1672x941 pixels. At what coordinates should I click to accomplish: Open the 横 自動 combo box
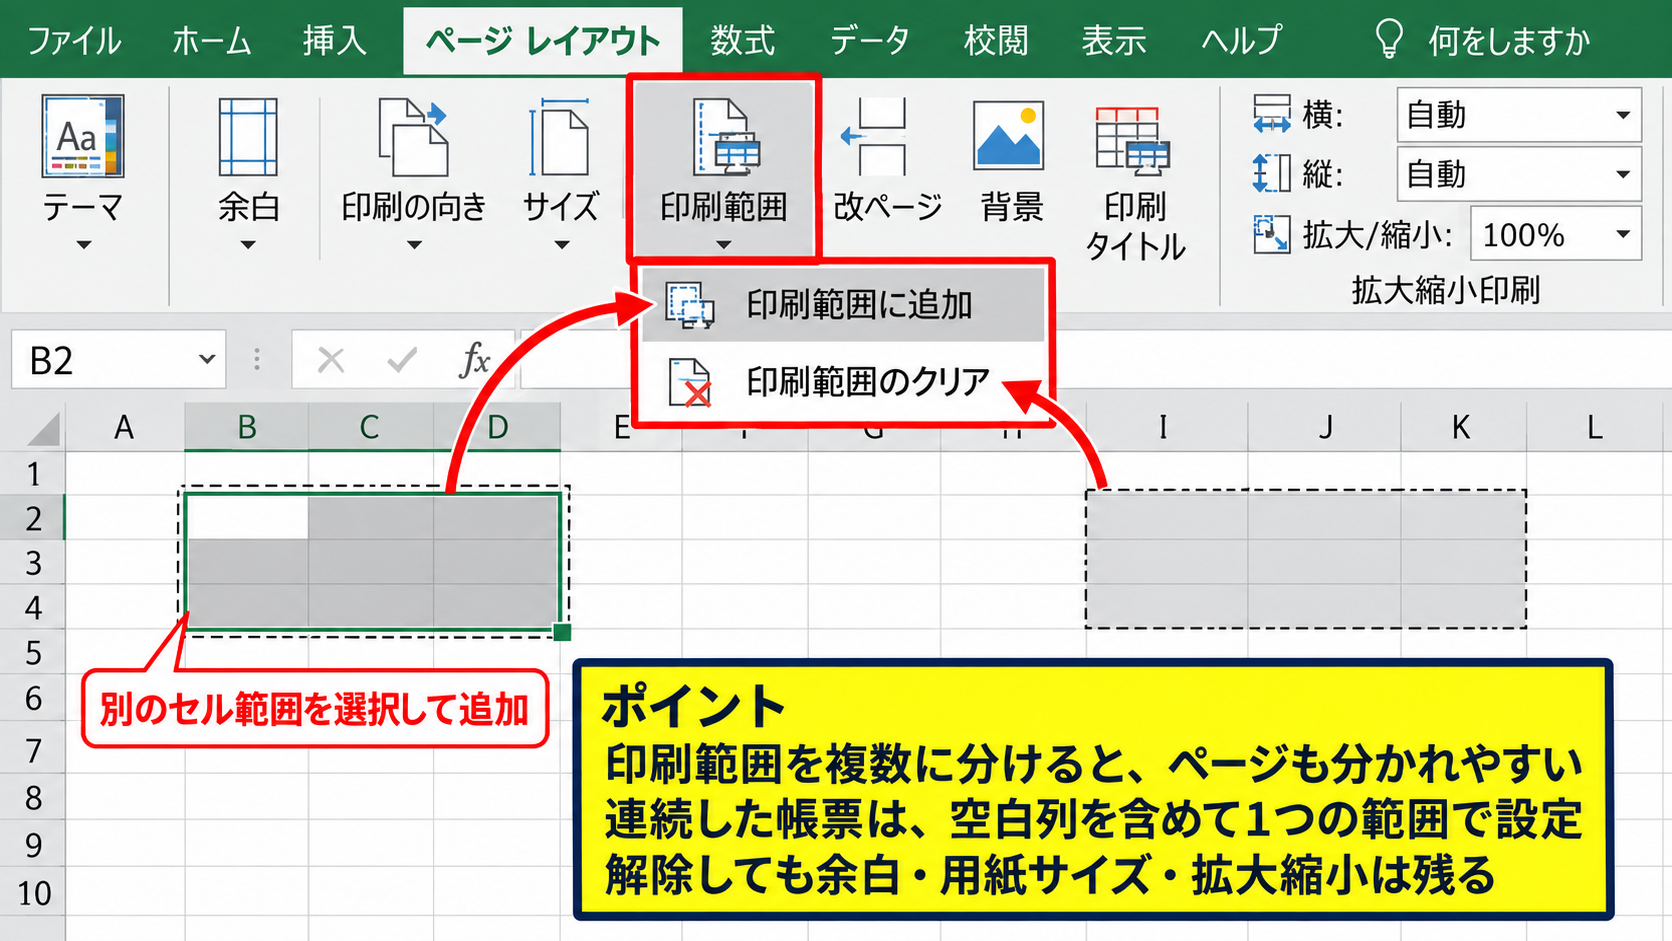coord(1519,115)
